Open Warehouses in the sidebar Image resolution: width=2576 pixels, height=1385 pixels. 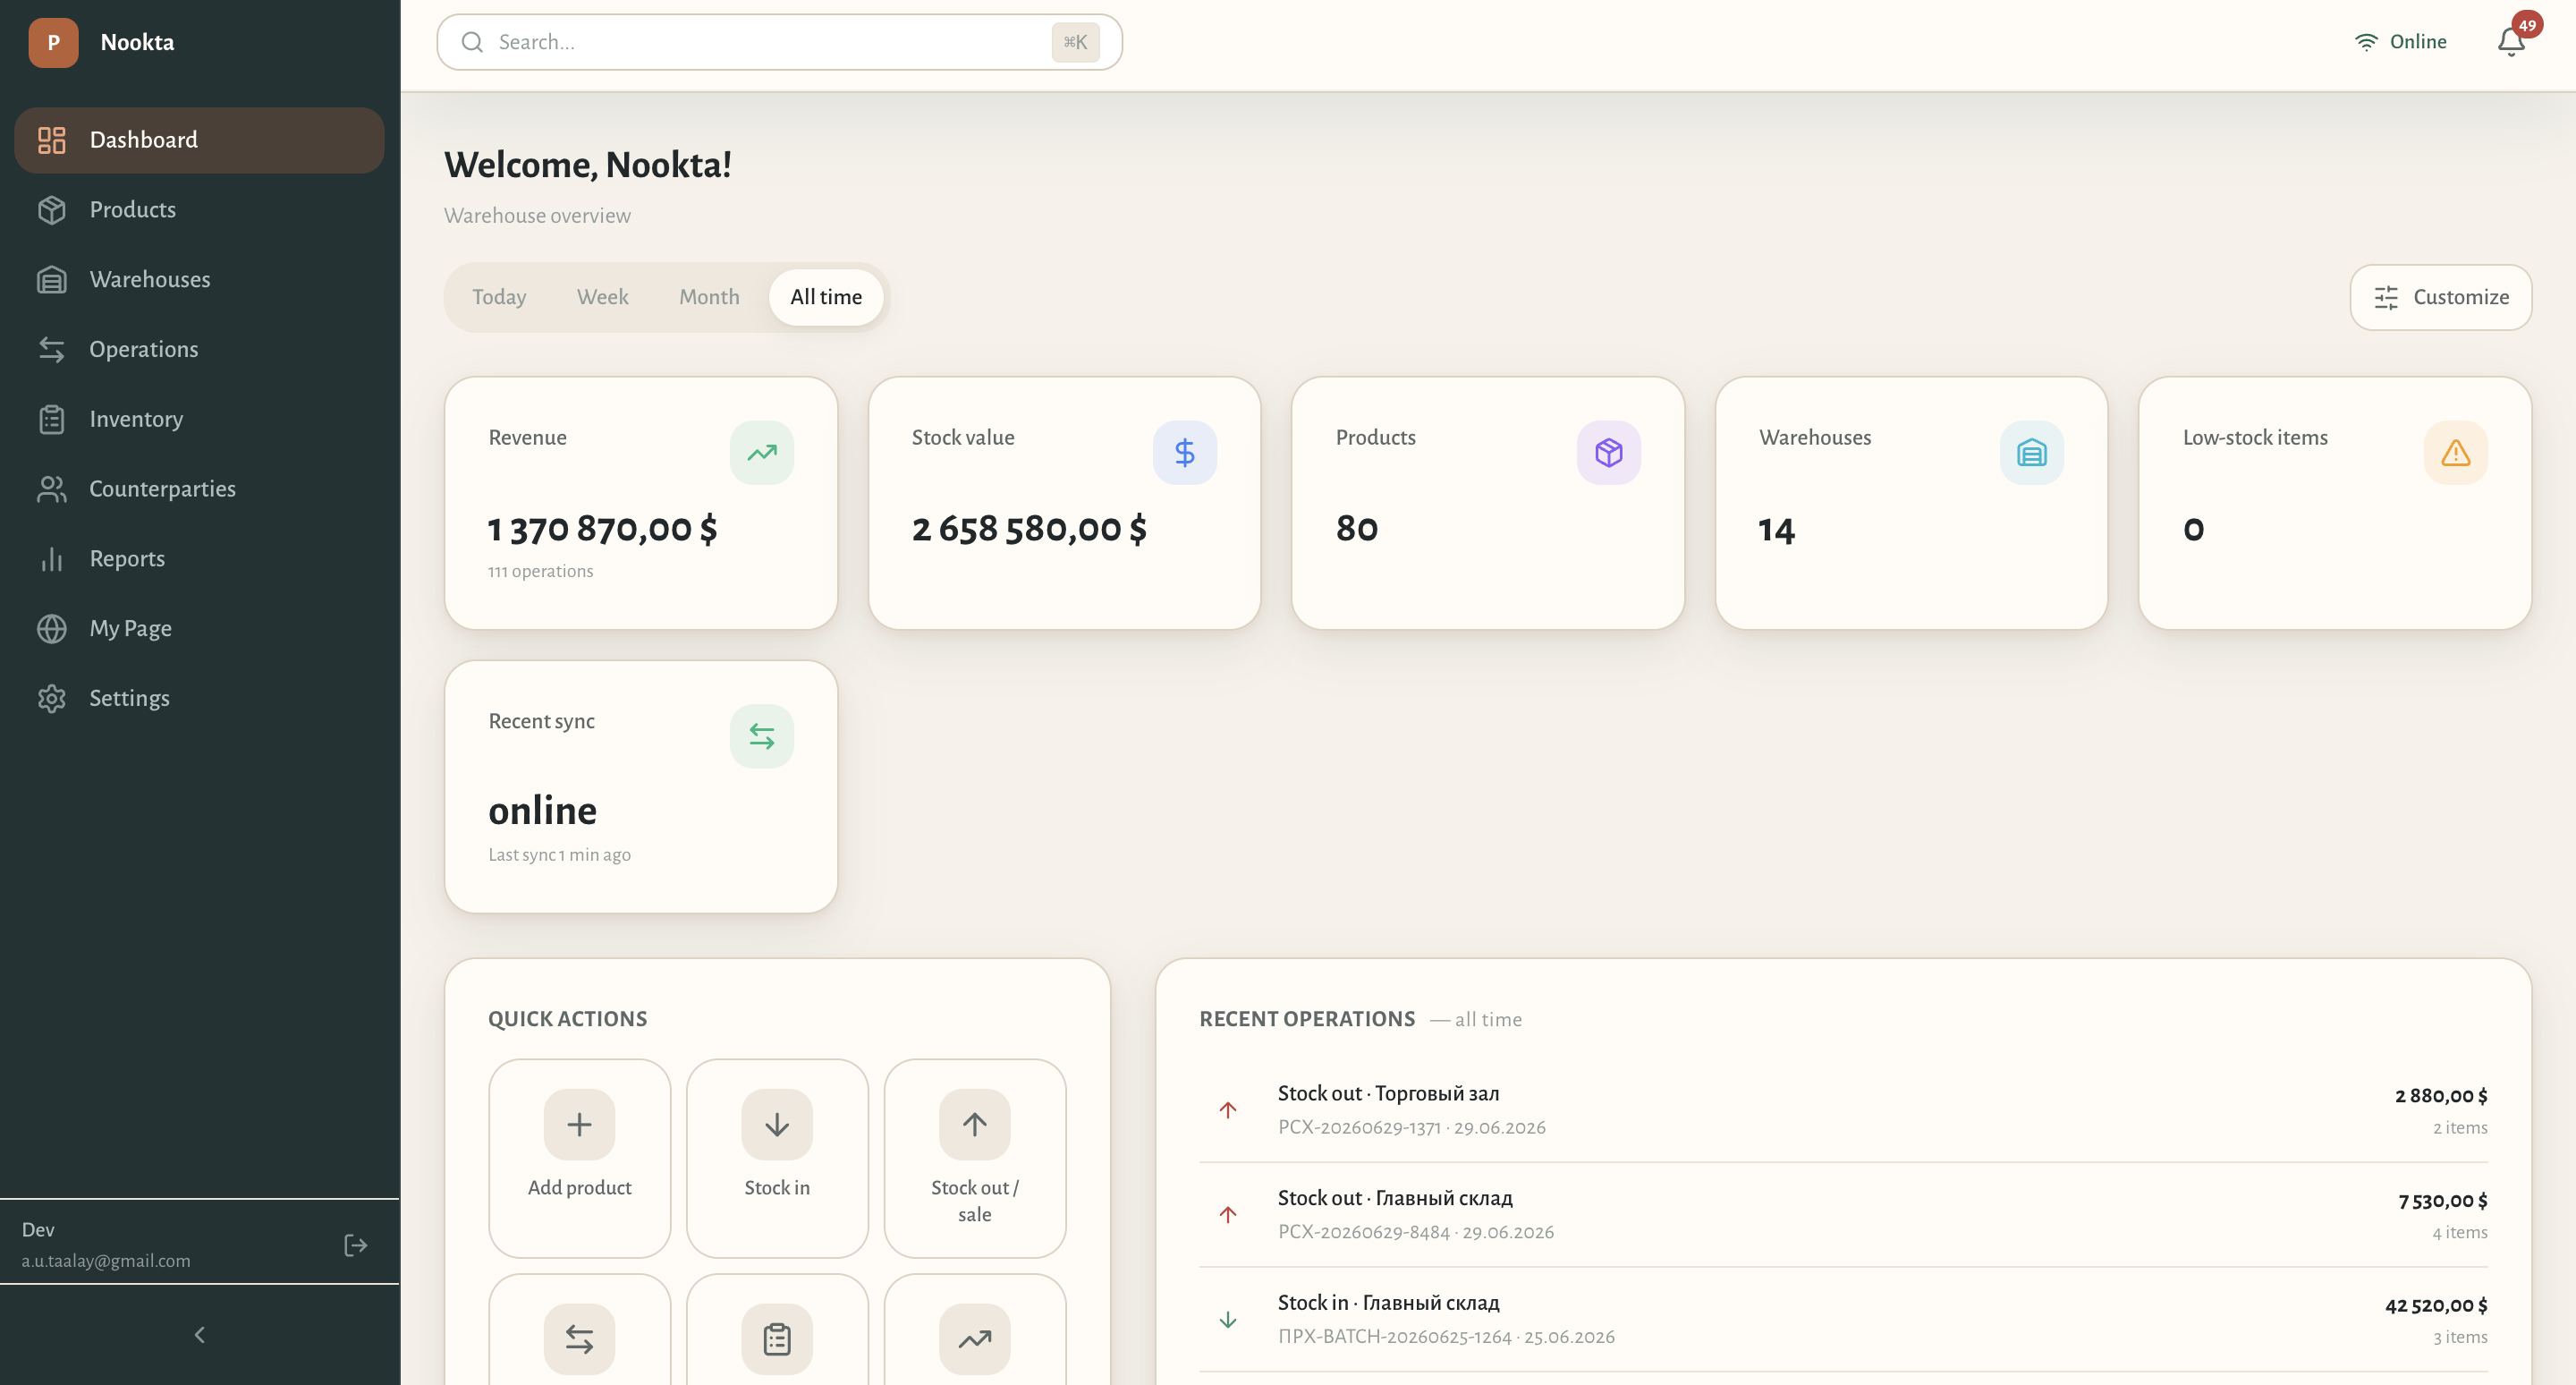coord(199,279)
